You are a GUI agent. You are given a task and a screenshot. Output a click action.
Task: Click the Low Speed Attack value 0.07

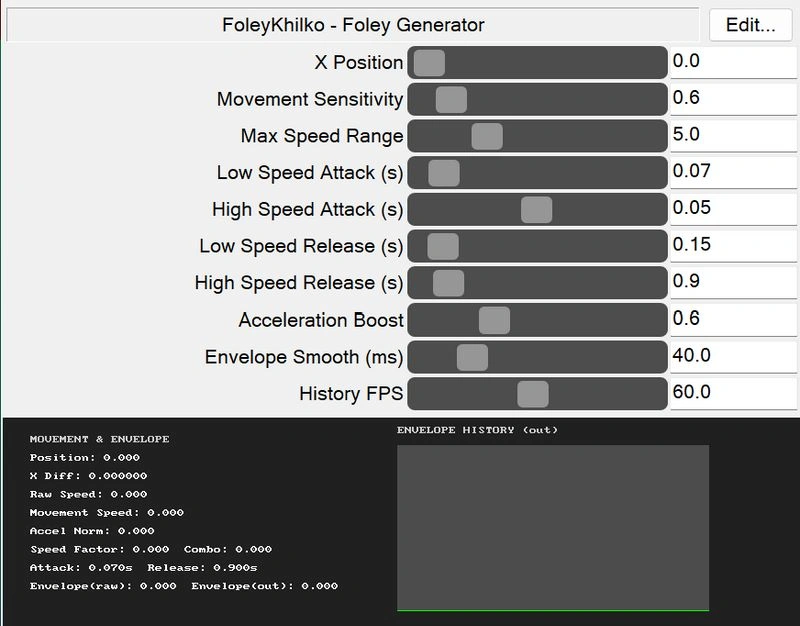click(x=733, y=172)
